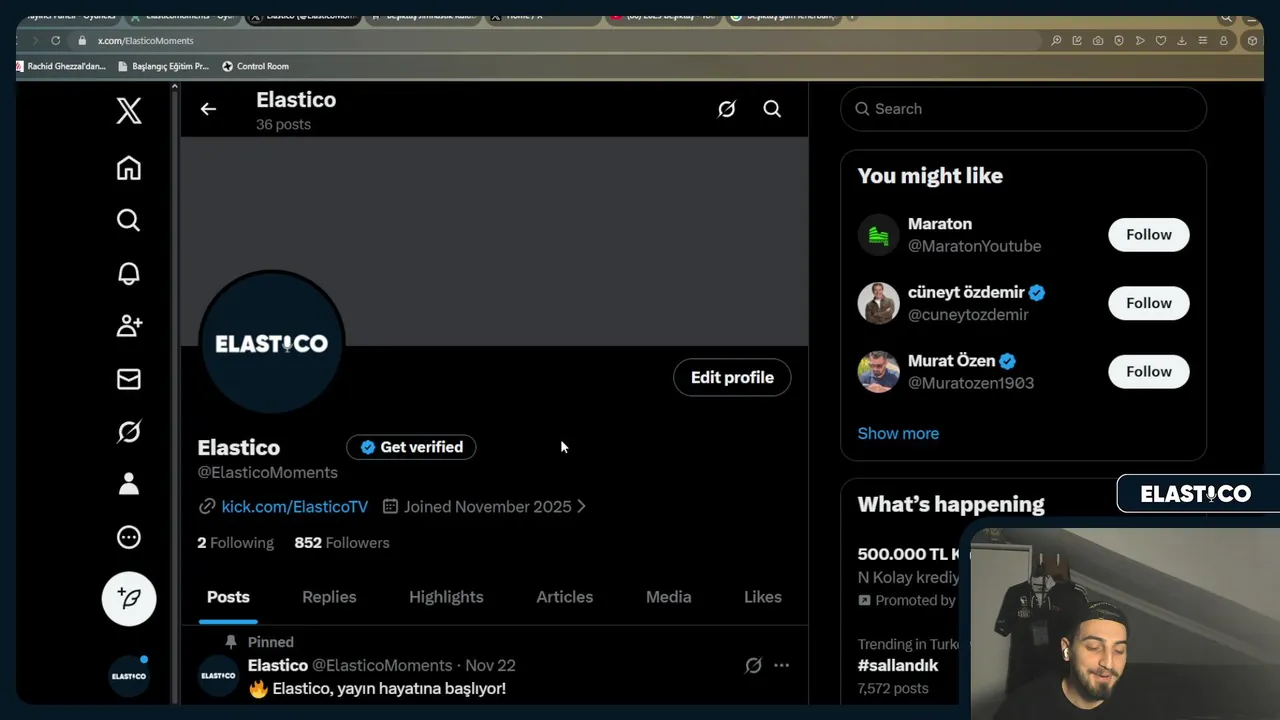Open browser profile account icon
Viewport: 1280px width, 720px height.
coord(1224,41)
